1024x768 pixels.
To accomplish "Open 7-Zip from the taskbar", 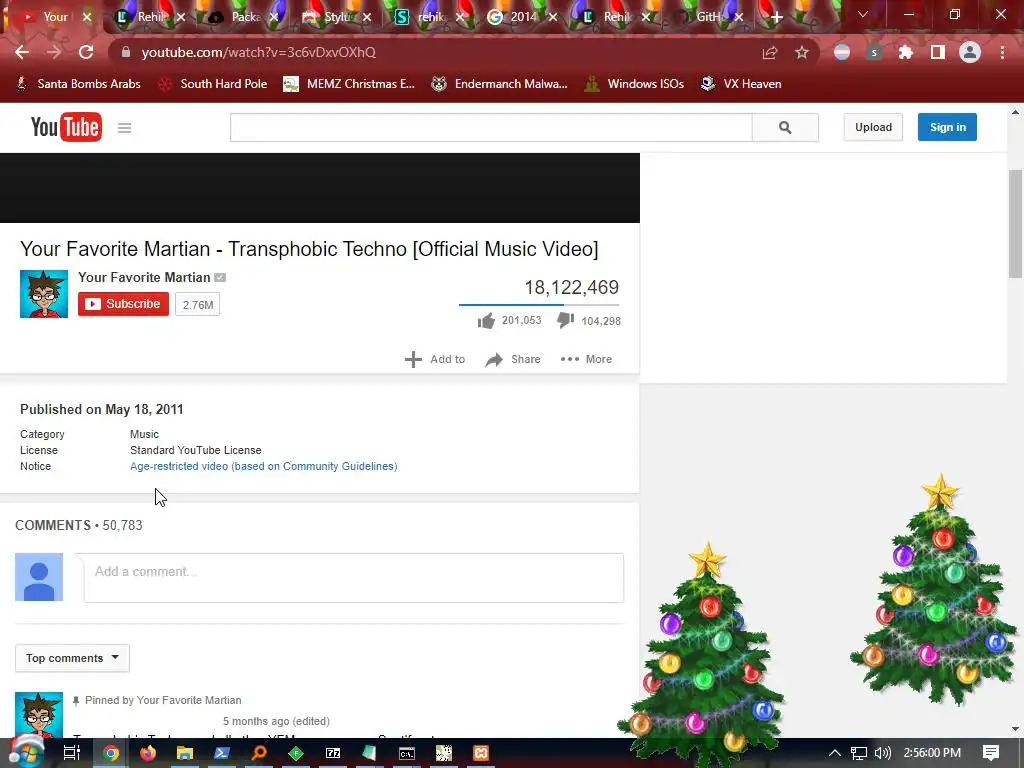I will pyautogui.click(x=333, y=753).
